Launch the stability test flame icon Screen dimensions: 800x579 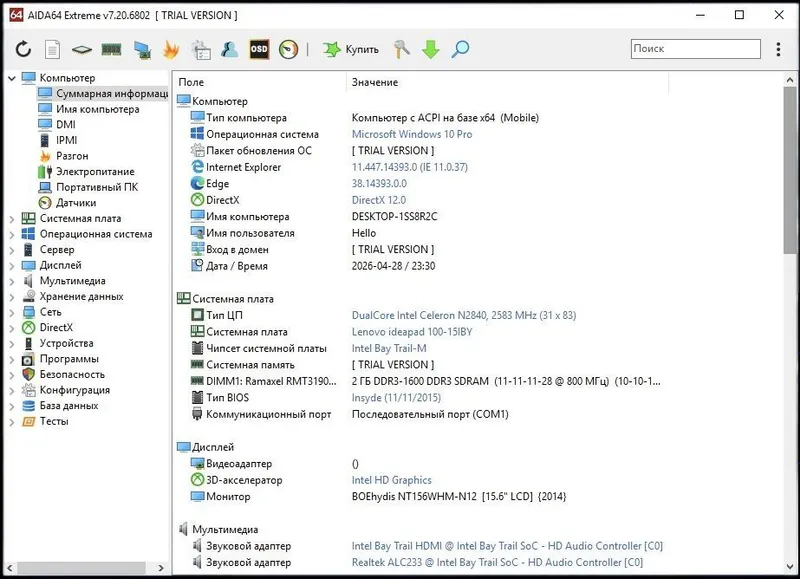point(171,49)
